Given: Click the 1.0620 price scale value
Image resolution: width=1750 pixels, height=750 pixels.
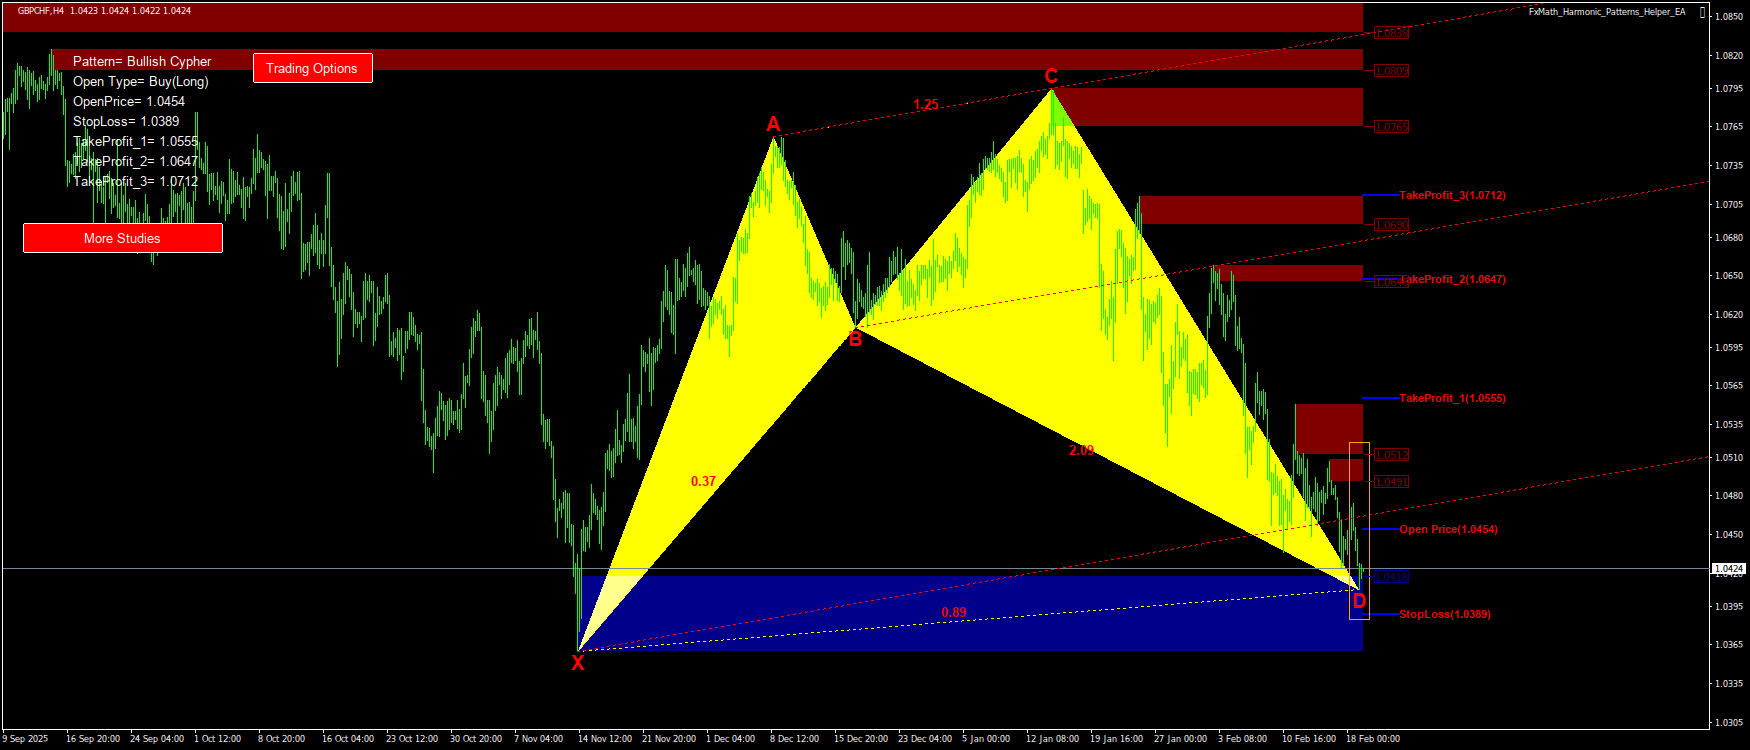Looking at the screenshot, I should pos(1730,315).
